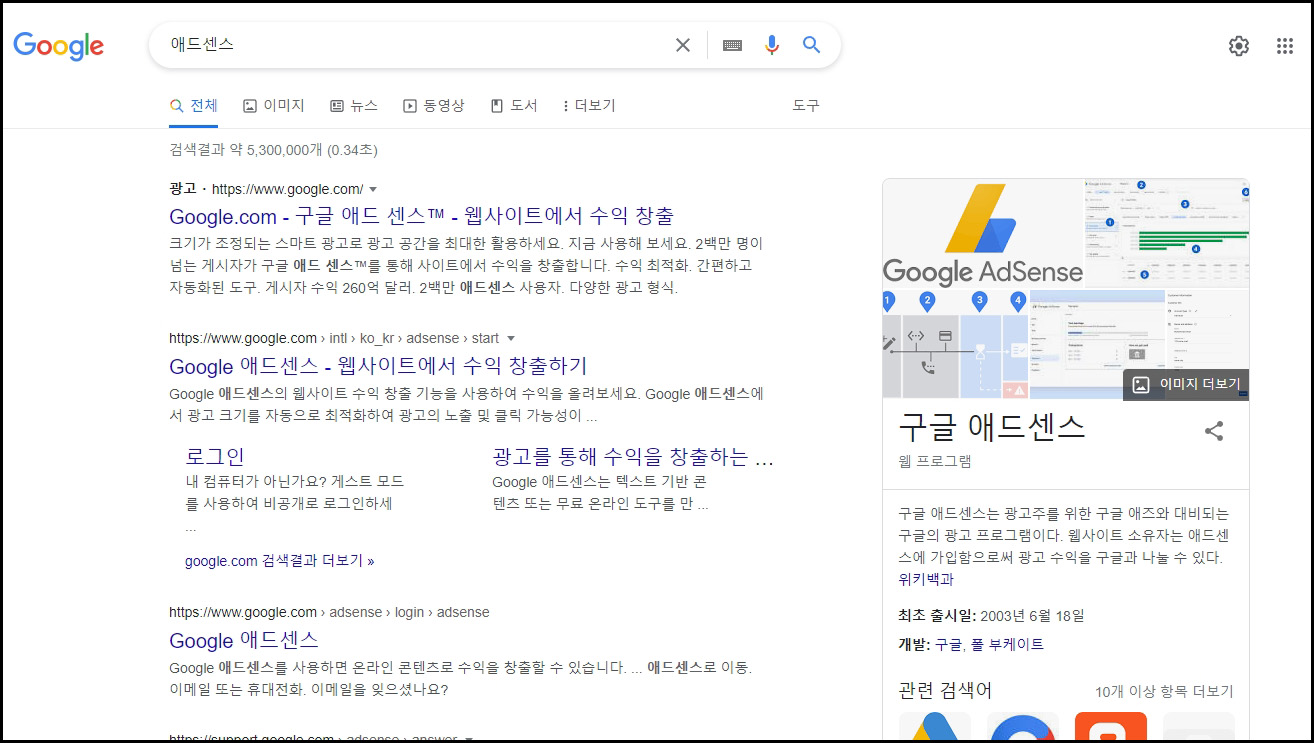Click the 폴 부케이트 link

coord(1007,645)
